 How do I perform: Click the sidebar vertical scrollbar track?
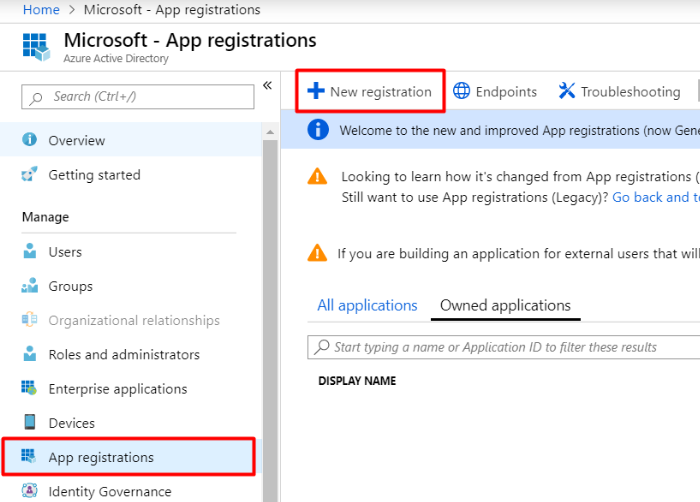click(270, 320)
